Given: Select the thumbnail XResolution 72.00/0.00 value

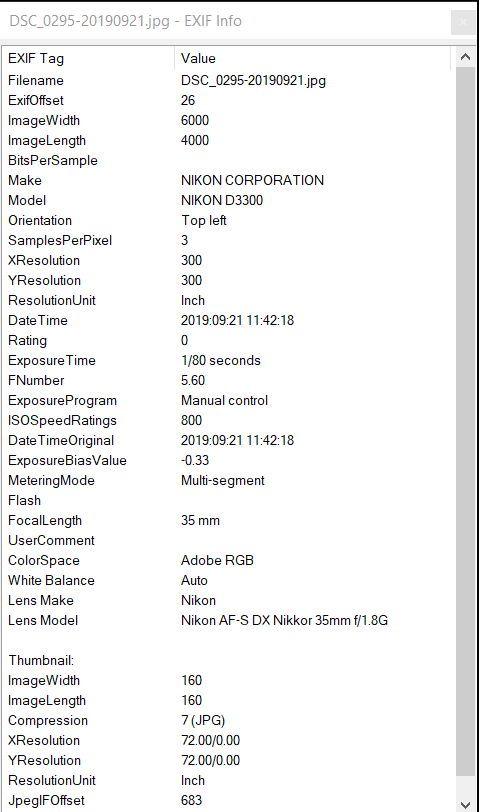Looking at the screenshot, I should [210, 741].
